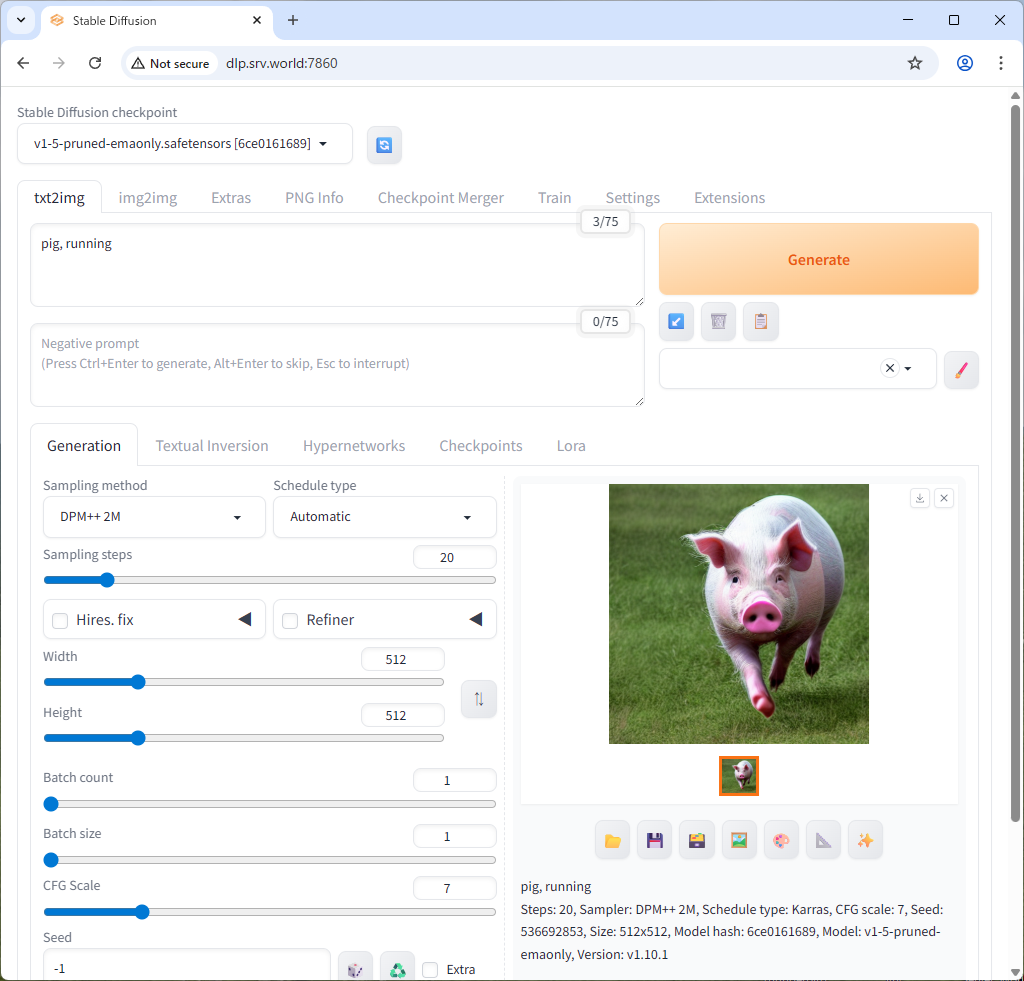Select the Lora tab
Screen dimensions: 1024x981
571,446
